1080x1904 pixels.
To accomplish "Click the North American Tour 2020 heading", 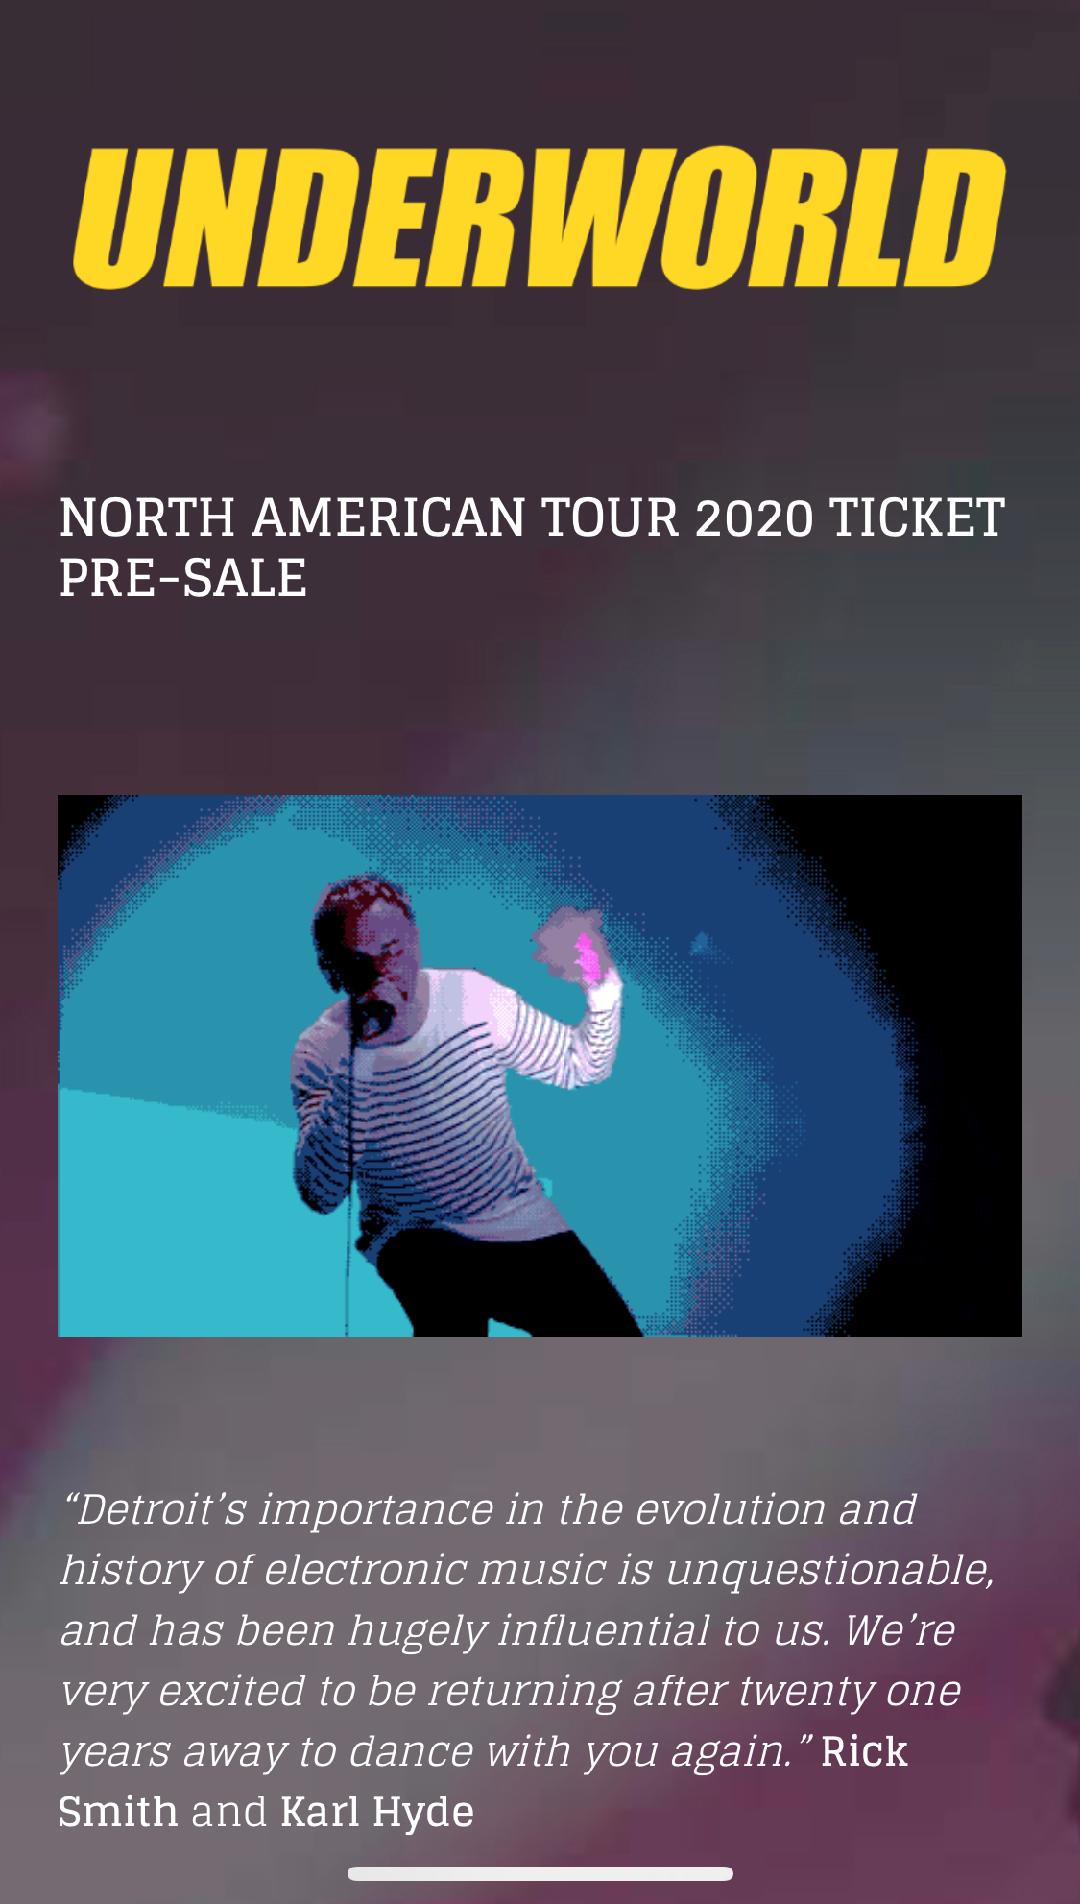I will click(x=531, y=547).
